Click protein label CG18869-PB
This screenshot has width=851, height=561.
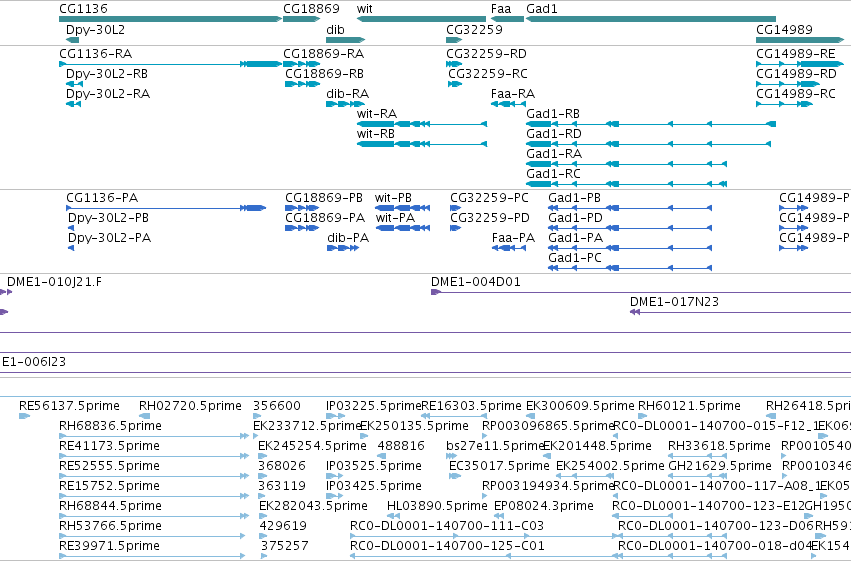click(x=324, y=198)
